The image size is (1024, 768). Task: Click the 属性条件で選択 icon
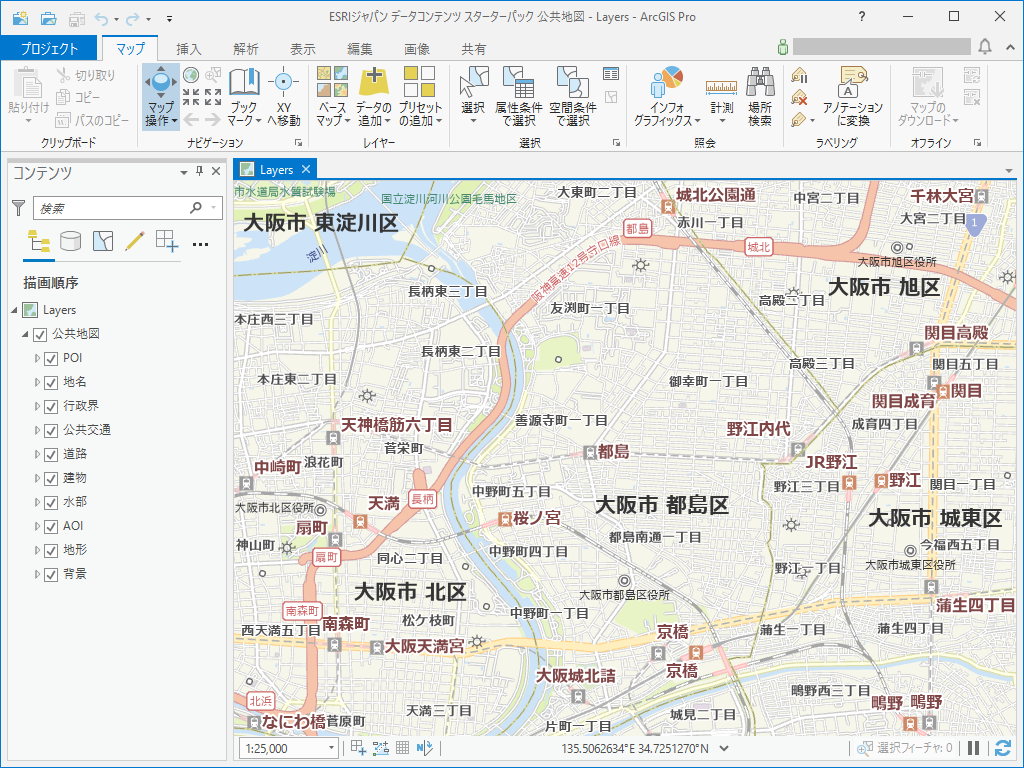pyautogui.click(x=518, y=83)
